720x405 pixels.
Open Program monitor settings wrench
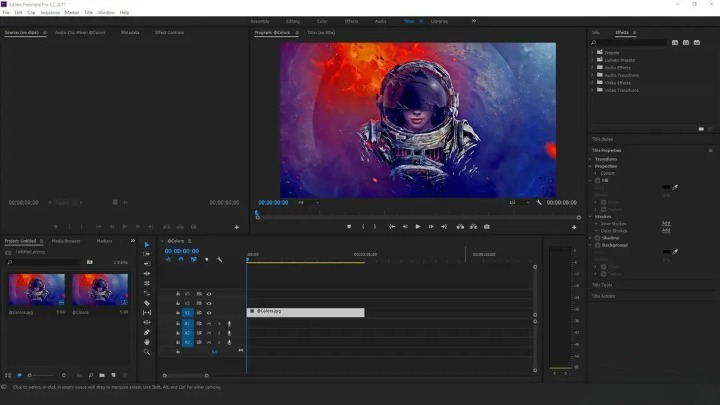click(x=539, y=202)
